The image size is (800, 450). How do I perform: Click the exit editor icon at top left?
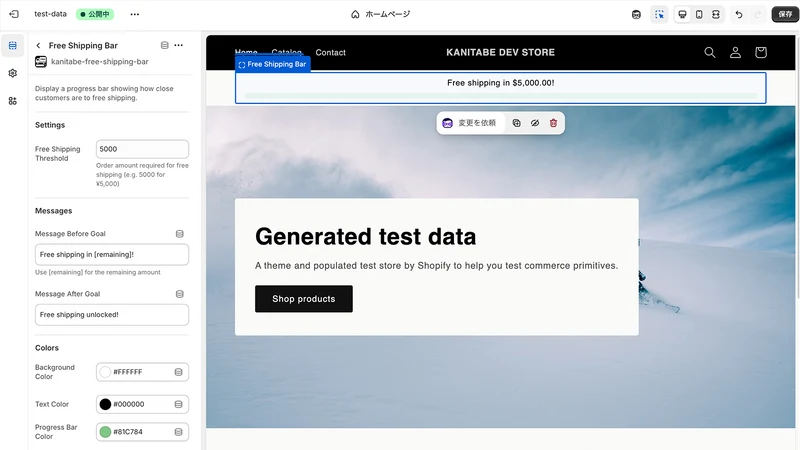[14, 14]
